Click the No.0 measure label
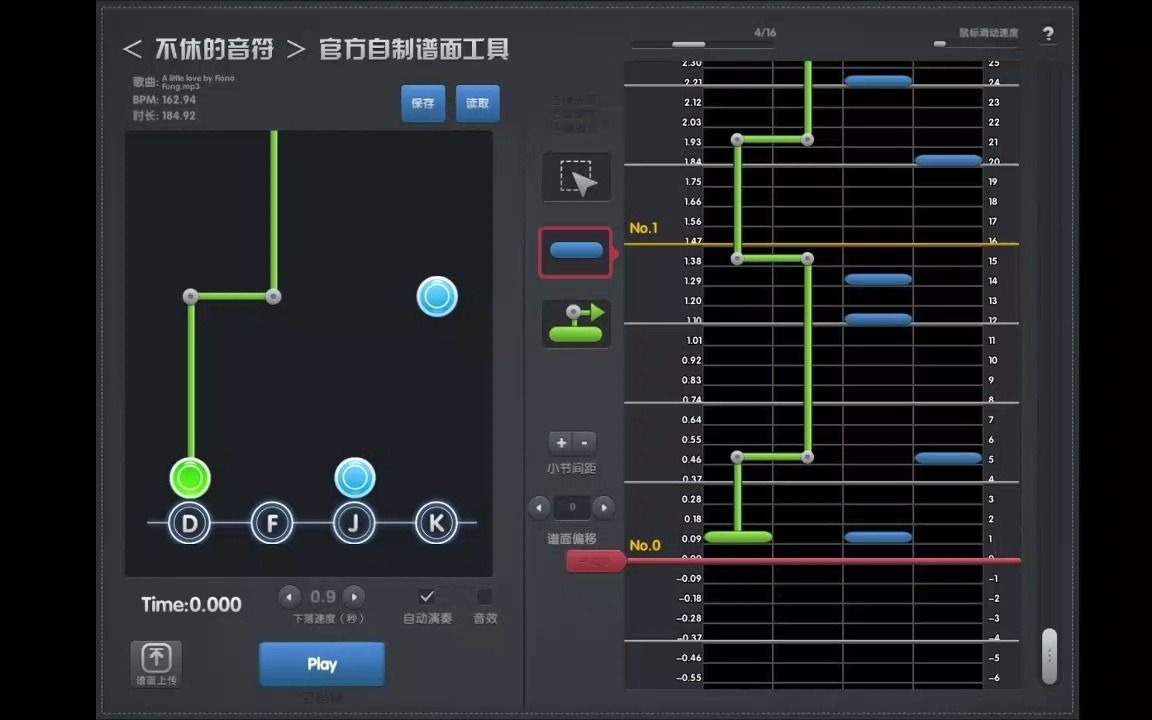1152x720 pixels. click(x=645, y=545)
